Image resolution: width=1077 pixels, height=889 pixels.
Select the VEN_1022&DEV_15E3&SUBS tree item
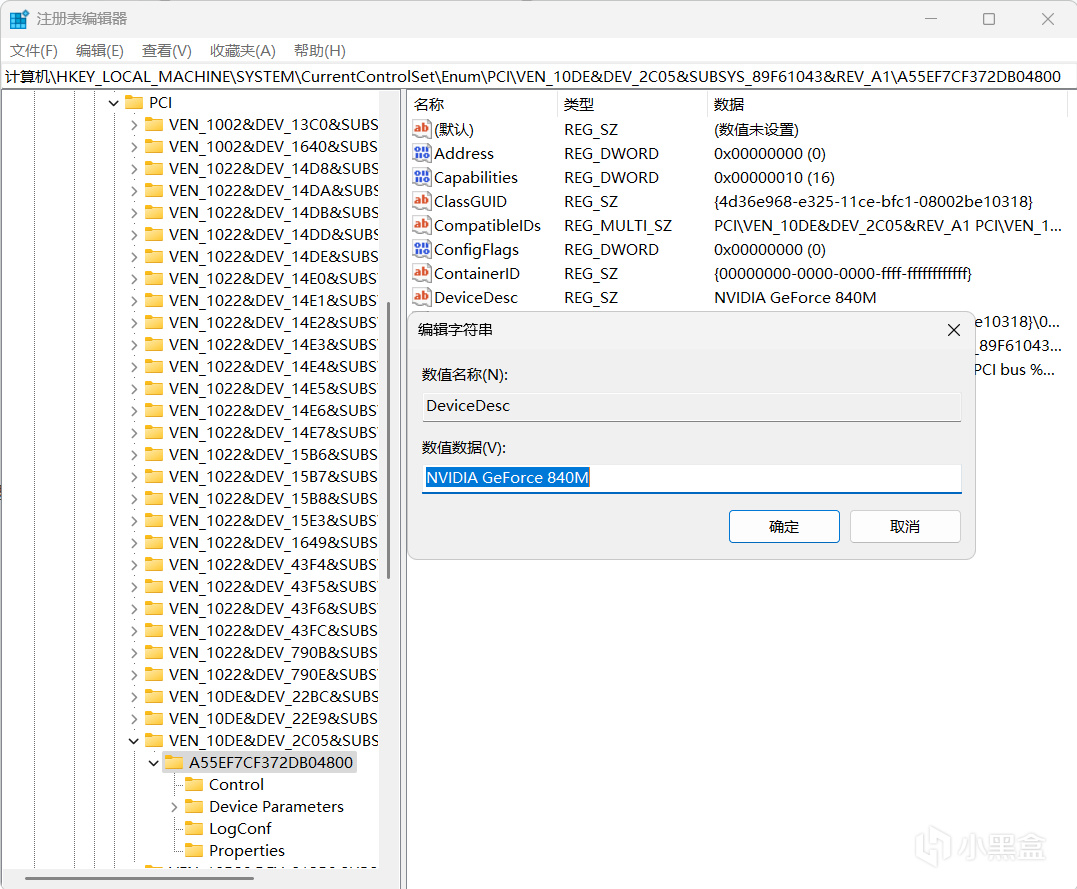[273, 520]
